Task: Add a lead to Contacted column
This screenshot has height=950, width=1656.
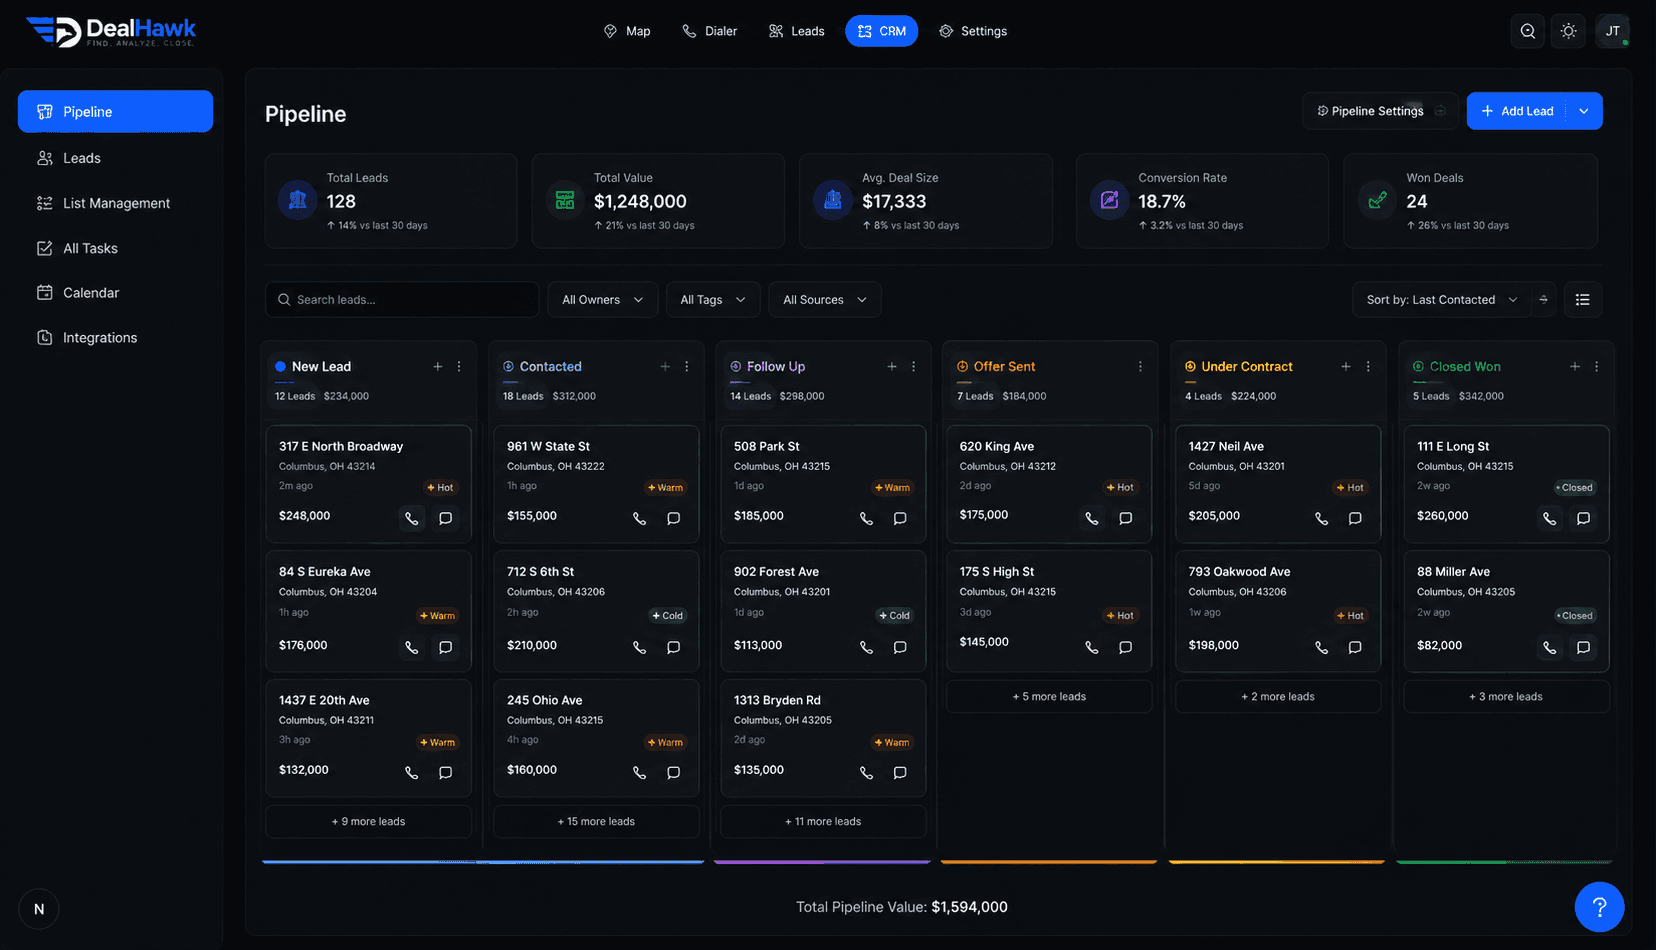Action: click(x=665, y=367)
